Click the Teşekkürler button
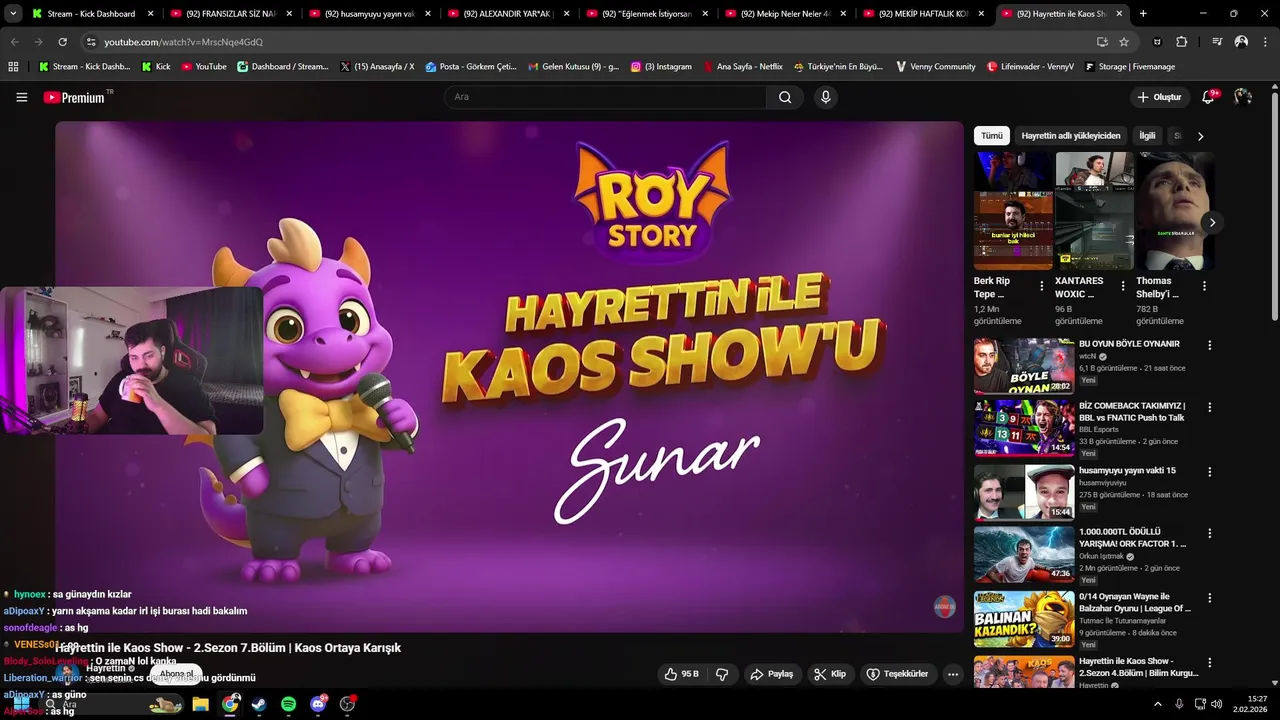The image size is (1280, 720). pyautogui.click(x=898, y=674)
